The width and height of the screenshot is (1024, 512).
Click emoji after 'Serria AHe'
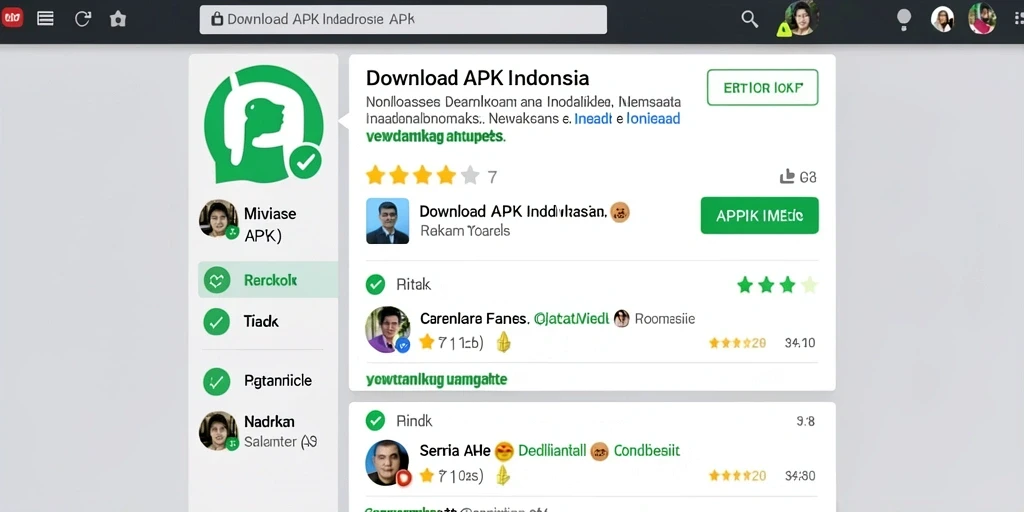[504, 451]
